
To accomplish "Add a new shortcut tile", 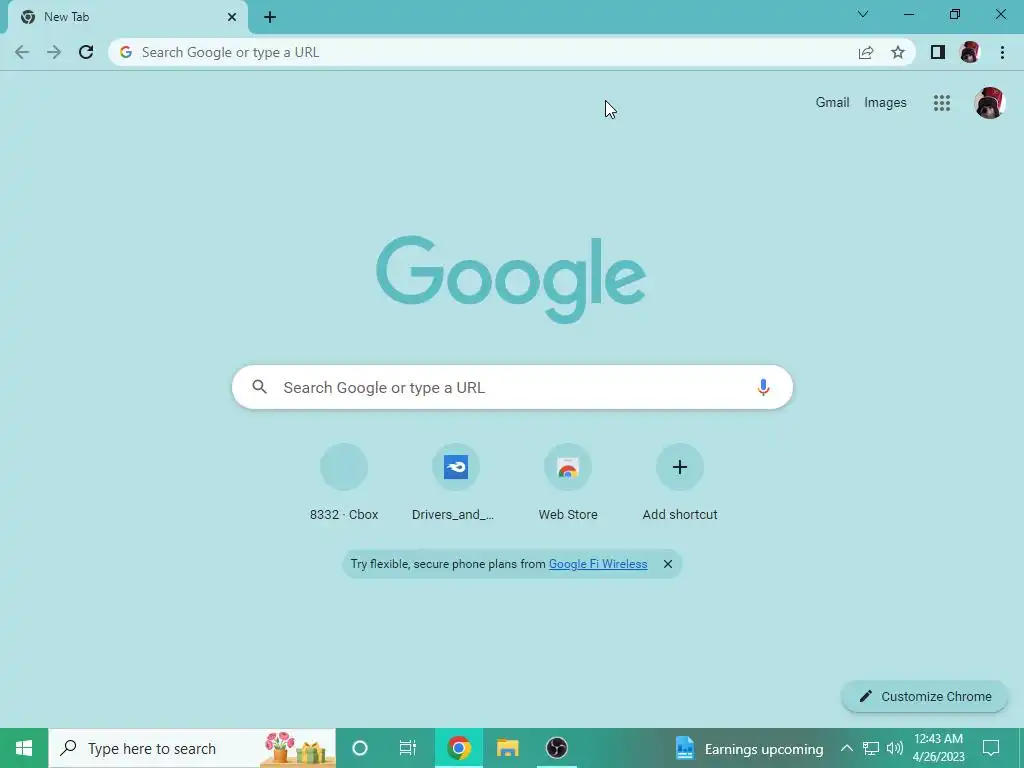I will 680,483.
